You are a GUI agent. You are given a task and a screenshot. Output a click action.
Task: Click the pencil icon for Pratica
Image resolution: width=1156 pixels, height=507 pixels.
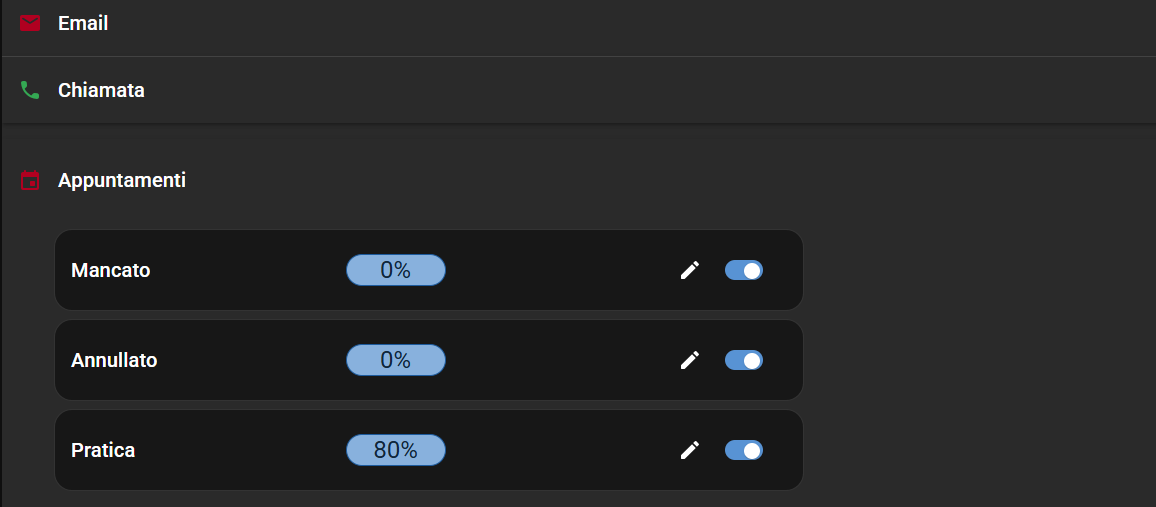tap(690, 450)
